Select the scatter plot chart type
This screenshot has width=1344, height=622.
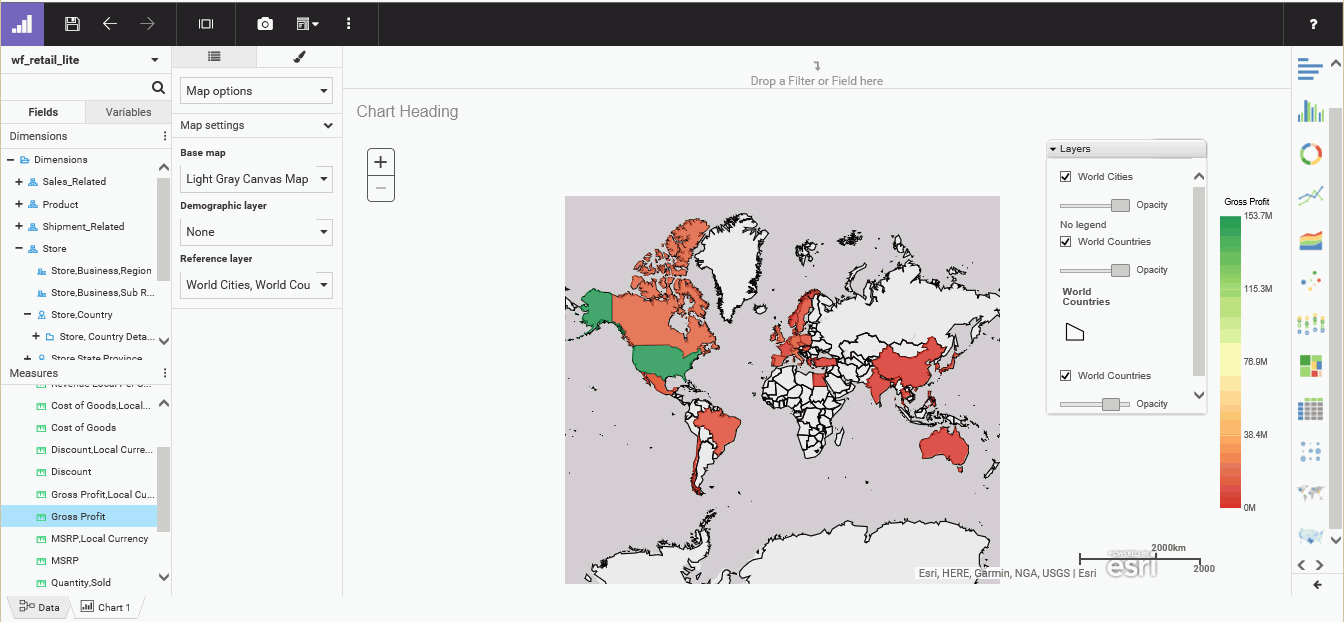(x=1310, y=282)
